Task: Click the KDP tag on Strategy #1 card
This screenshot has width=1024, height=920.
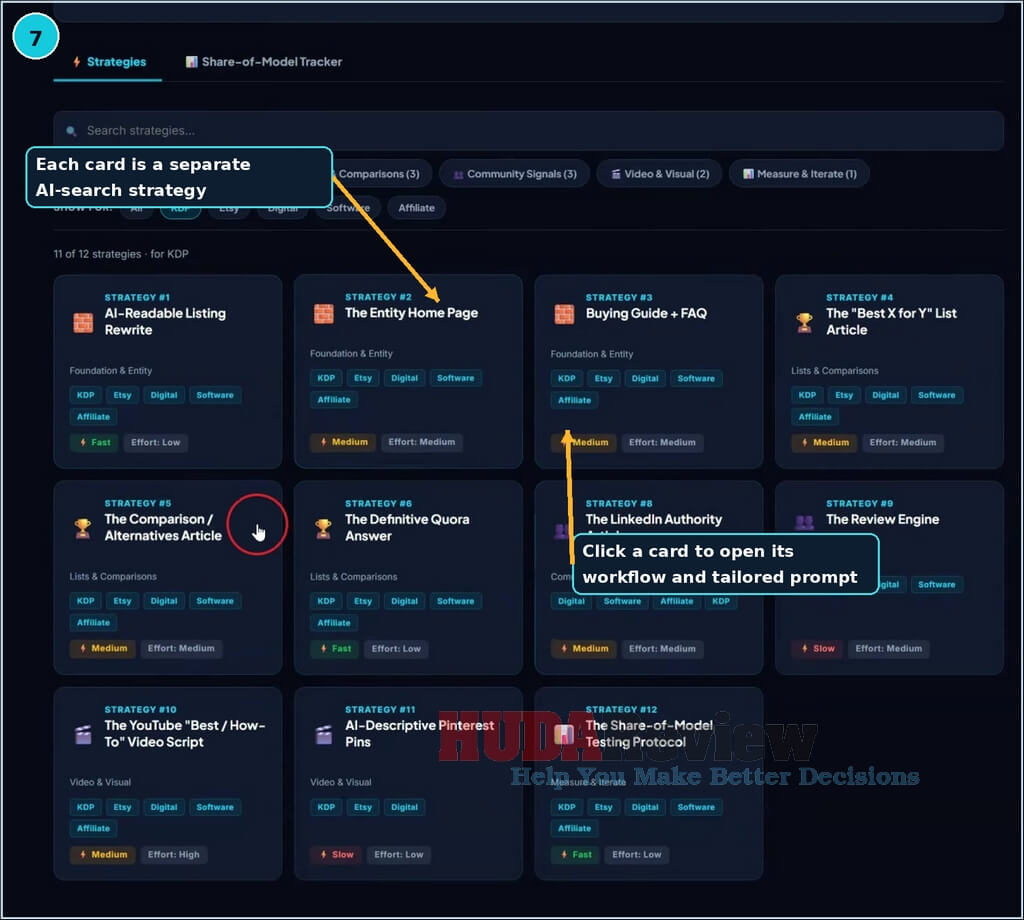Action: (x=86, y=396)
